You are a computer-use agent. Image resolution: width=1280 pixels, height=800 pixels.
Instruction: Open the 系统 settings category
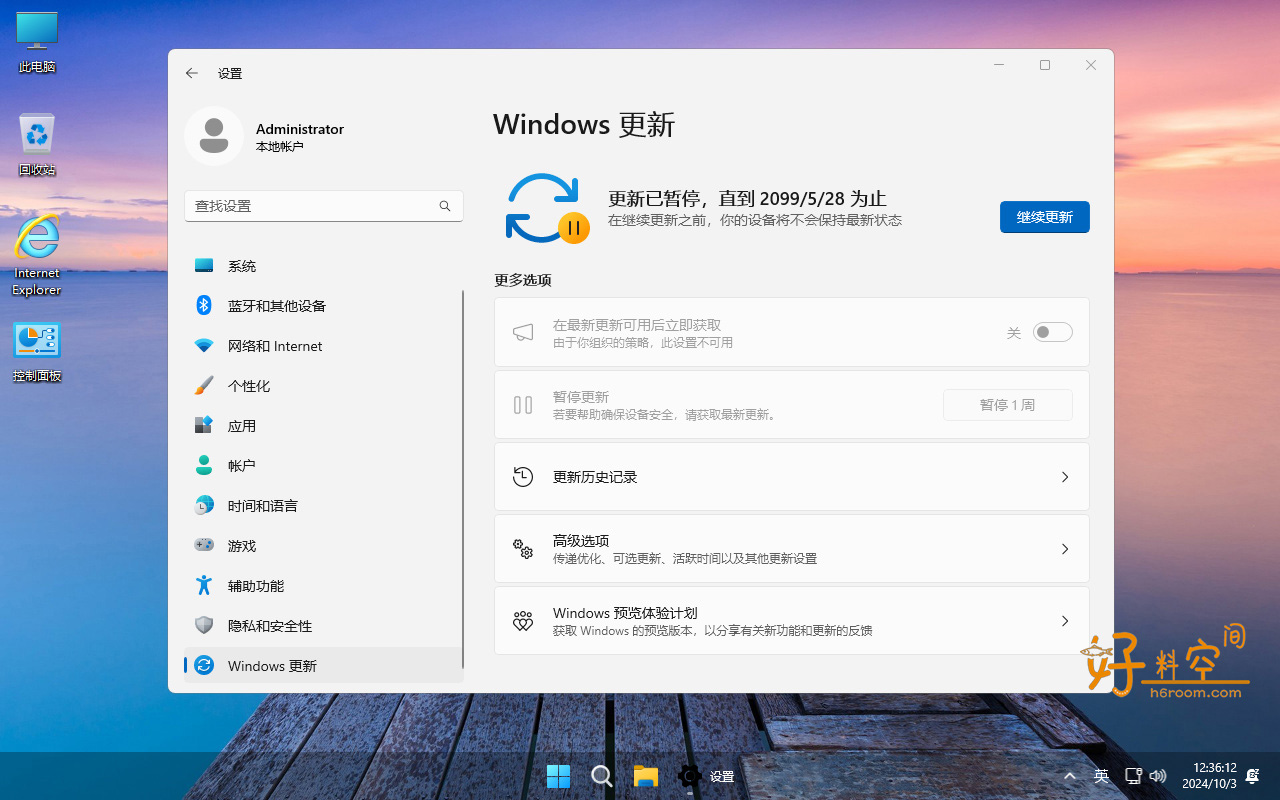[323, 266]
